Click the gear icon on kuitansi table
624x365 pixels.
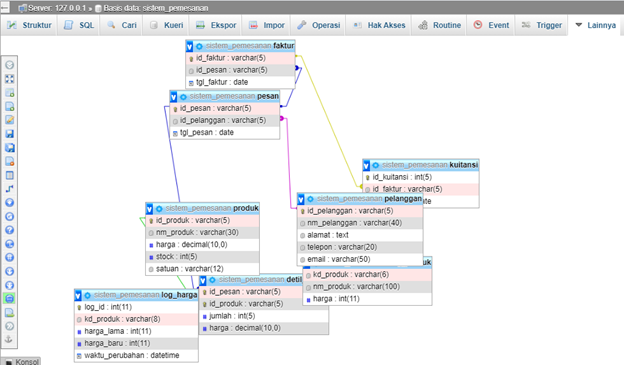(375, 165)
